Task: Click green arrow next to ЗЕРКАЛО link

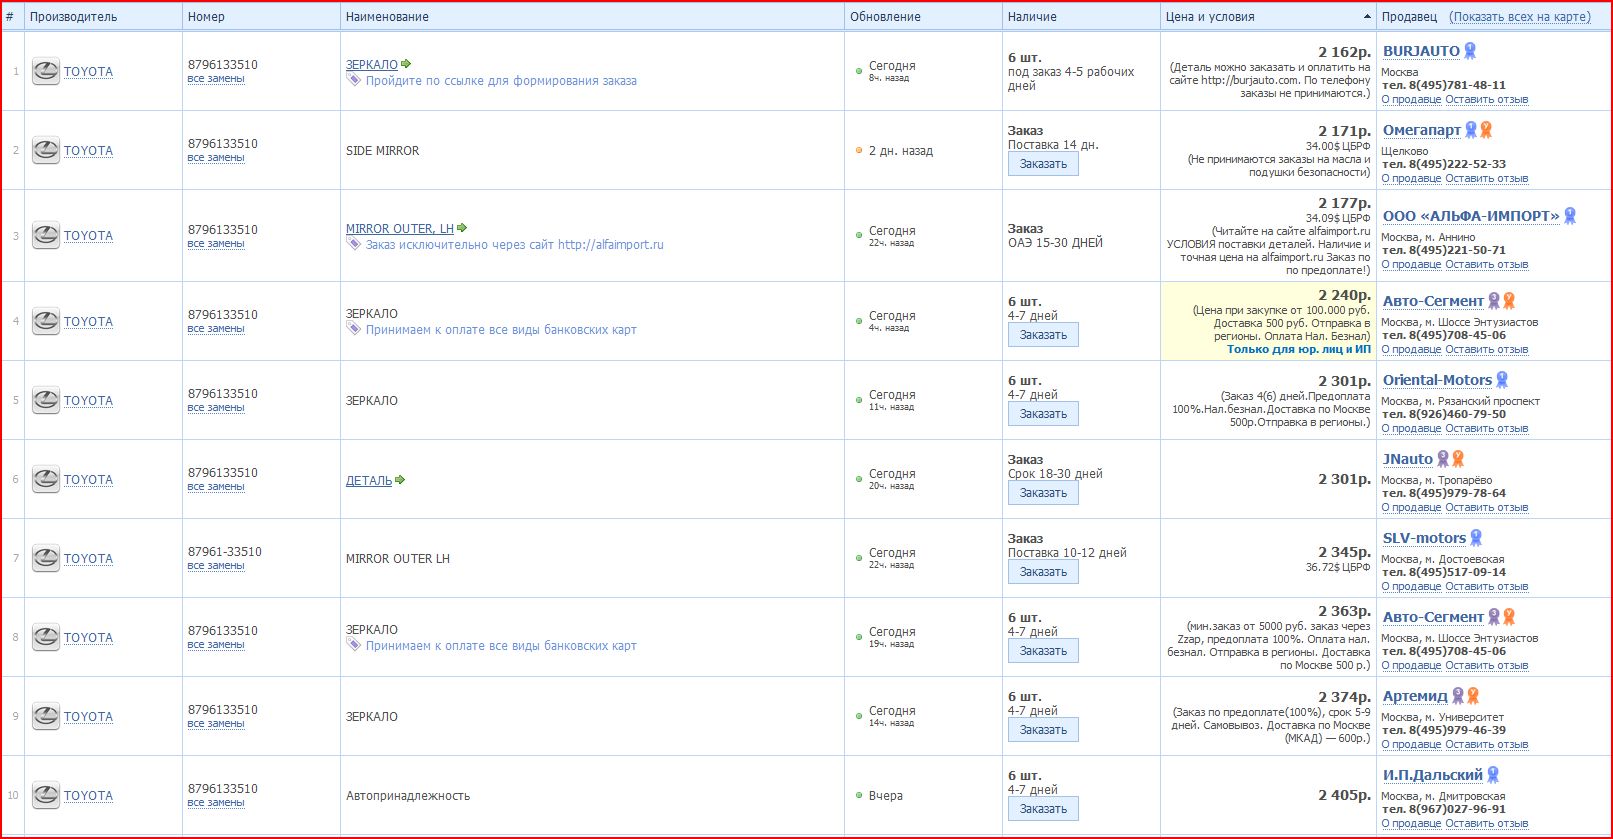Action: [x=406, y=64]
